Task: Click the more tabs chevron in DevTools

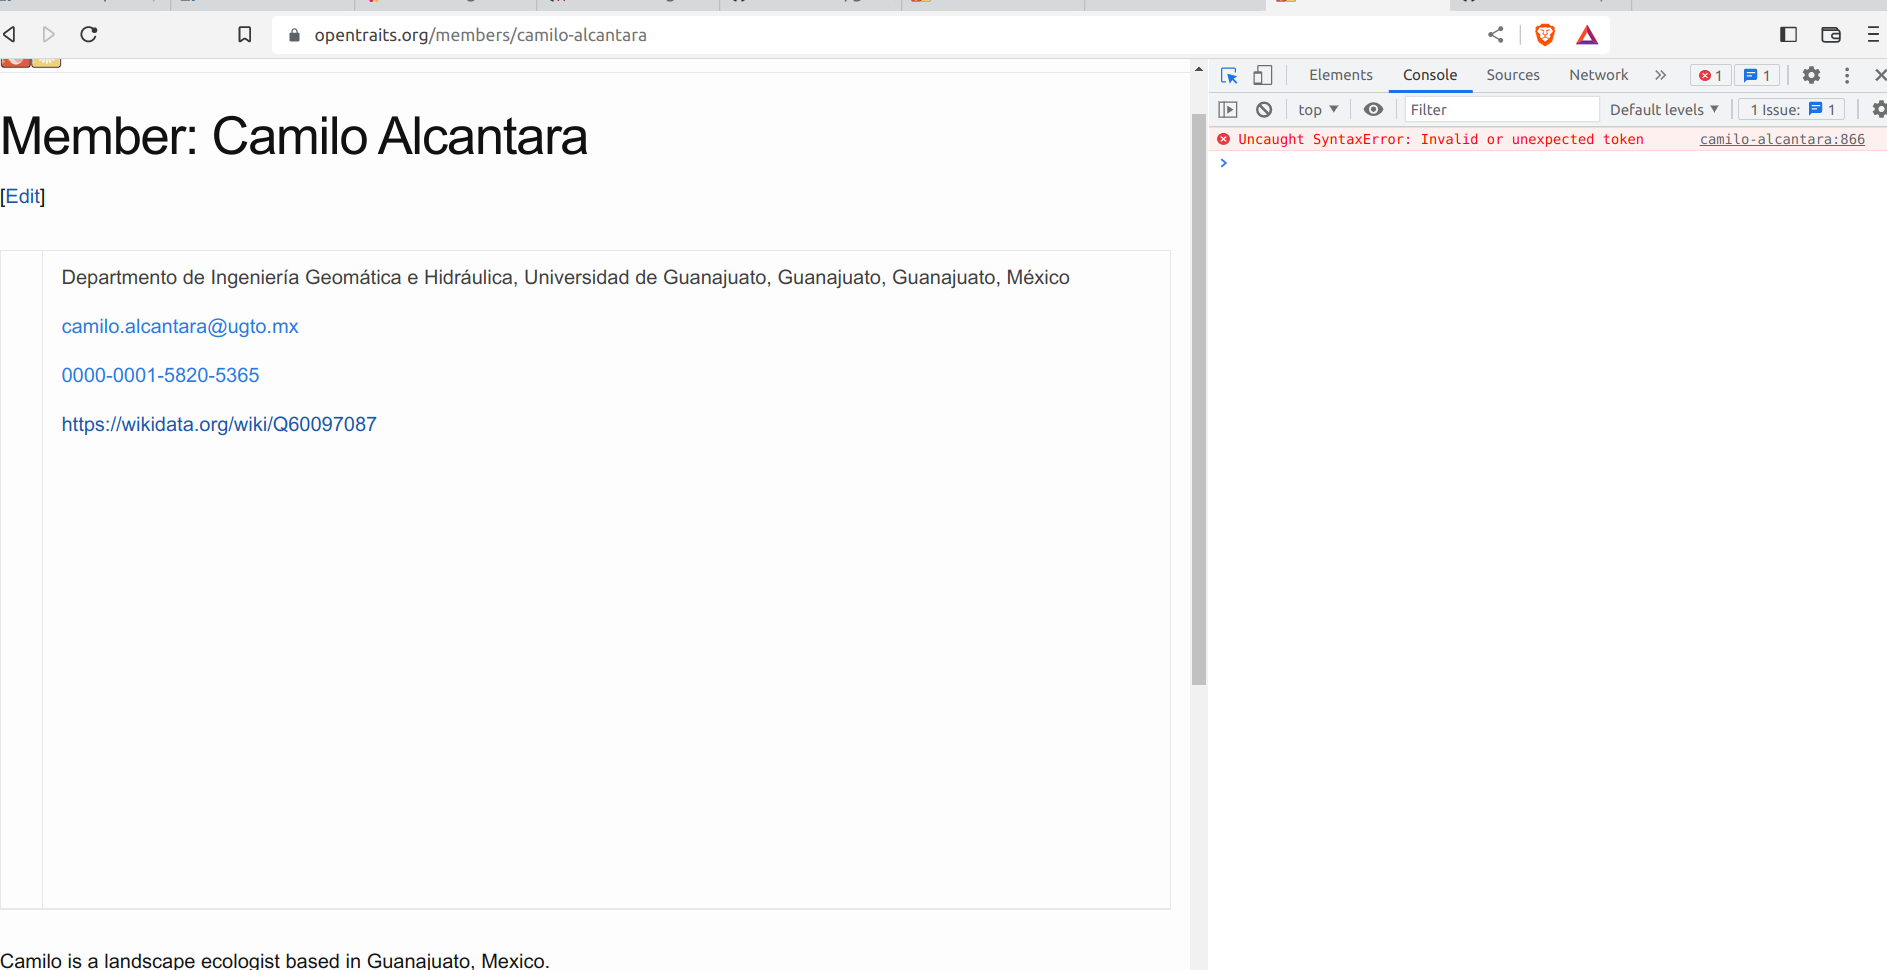Action: point(1661,75)
